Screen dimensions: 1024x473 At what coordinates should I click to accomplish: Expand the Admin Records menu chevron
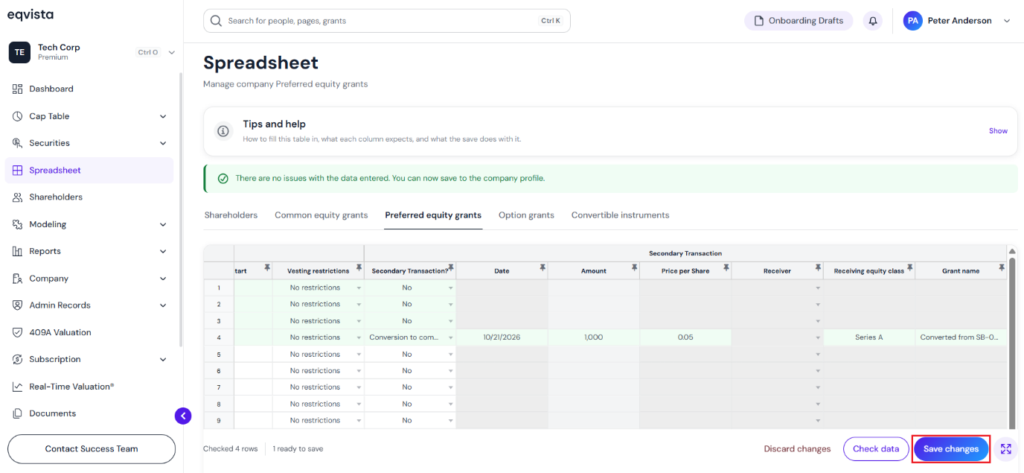pyautogui.click(x=163, y=305)
